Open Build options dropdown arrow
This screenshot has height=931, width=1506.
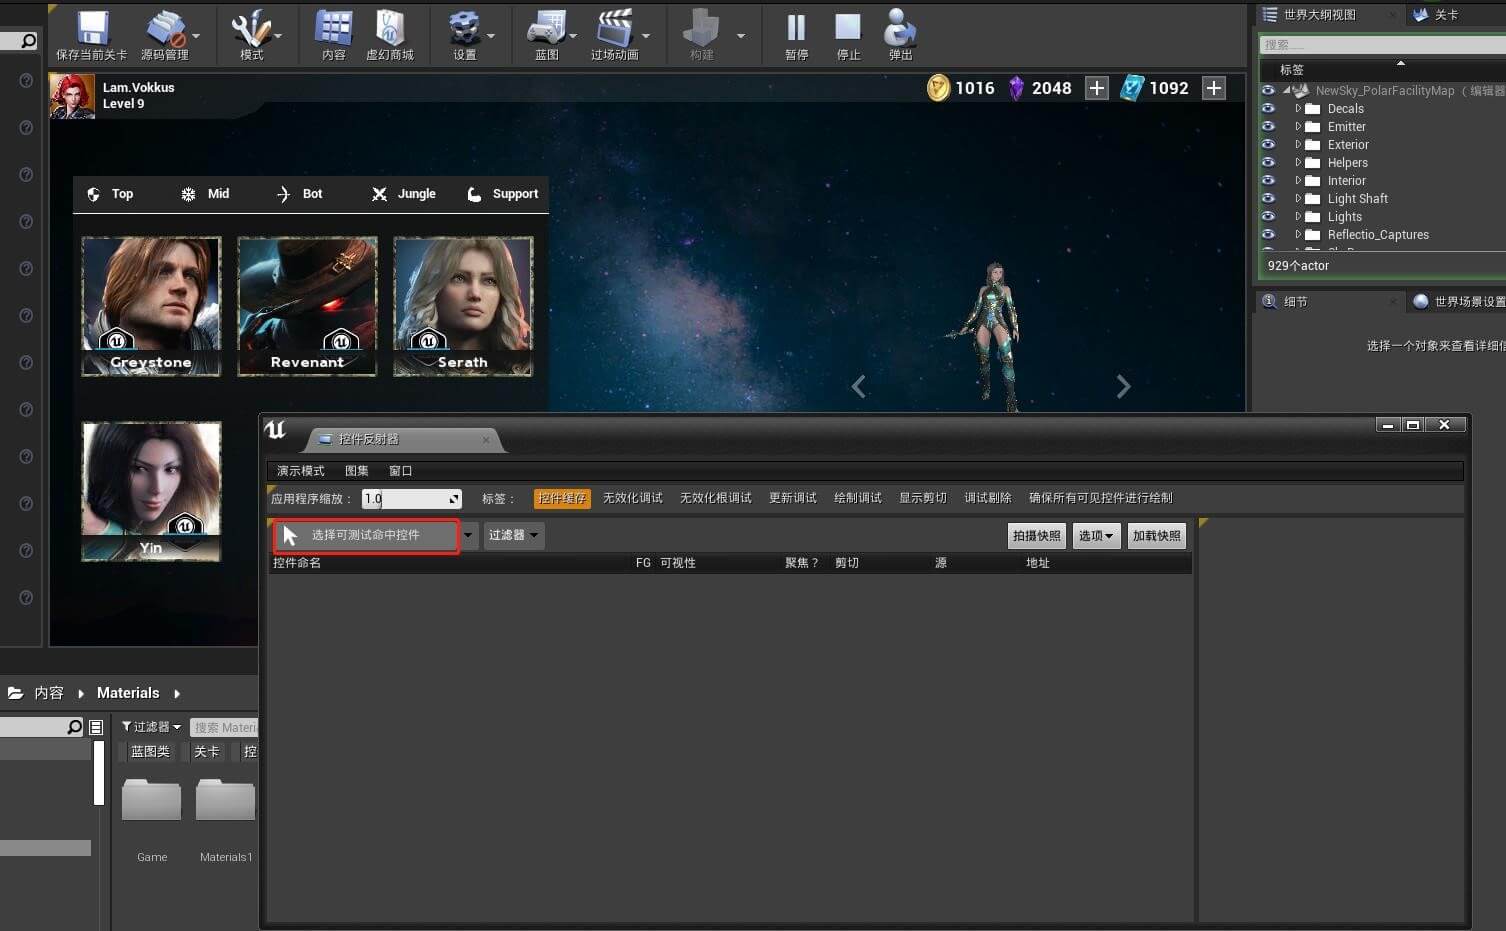[741, 36]
